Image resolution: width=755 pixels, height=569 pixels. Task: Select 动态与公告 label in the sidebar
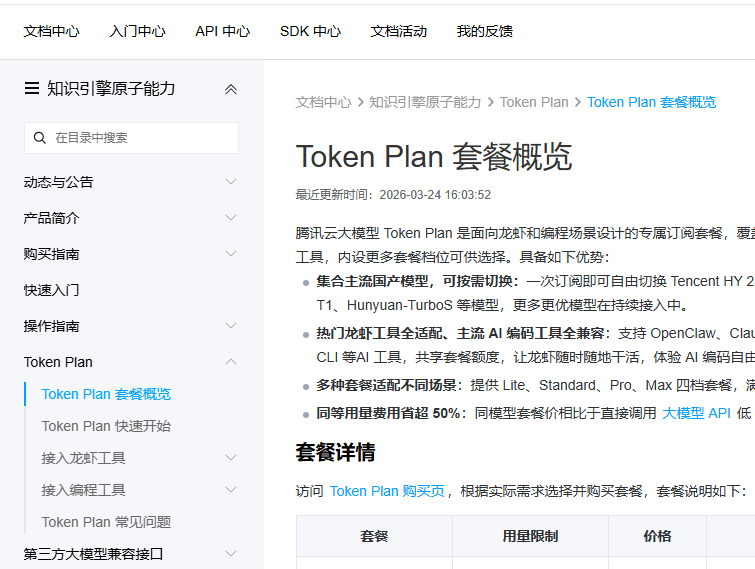58,182
